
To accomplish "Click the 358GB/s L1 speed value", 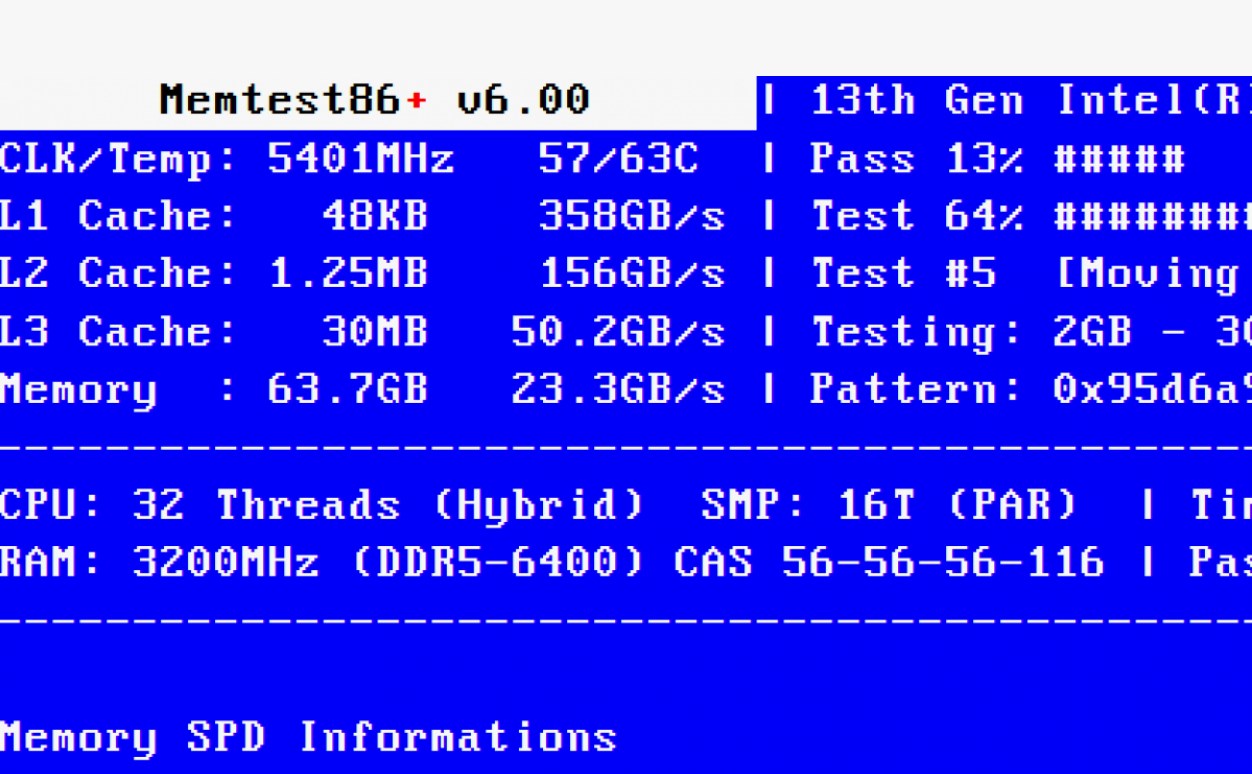I will click(x=632, y=216).
